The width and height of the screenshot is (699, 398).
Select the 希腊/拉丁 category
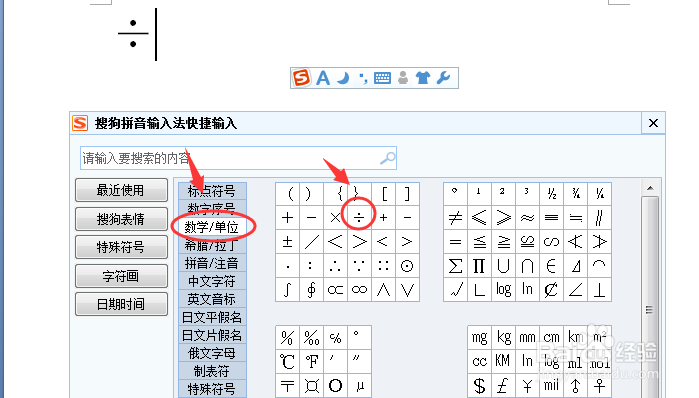212,245
